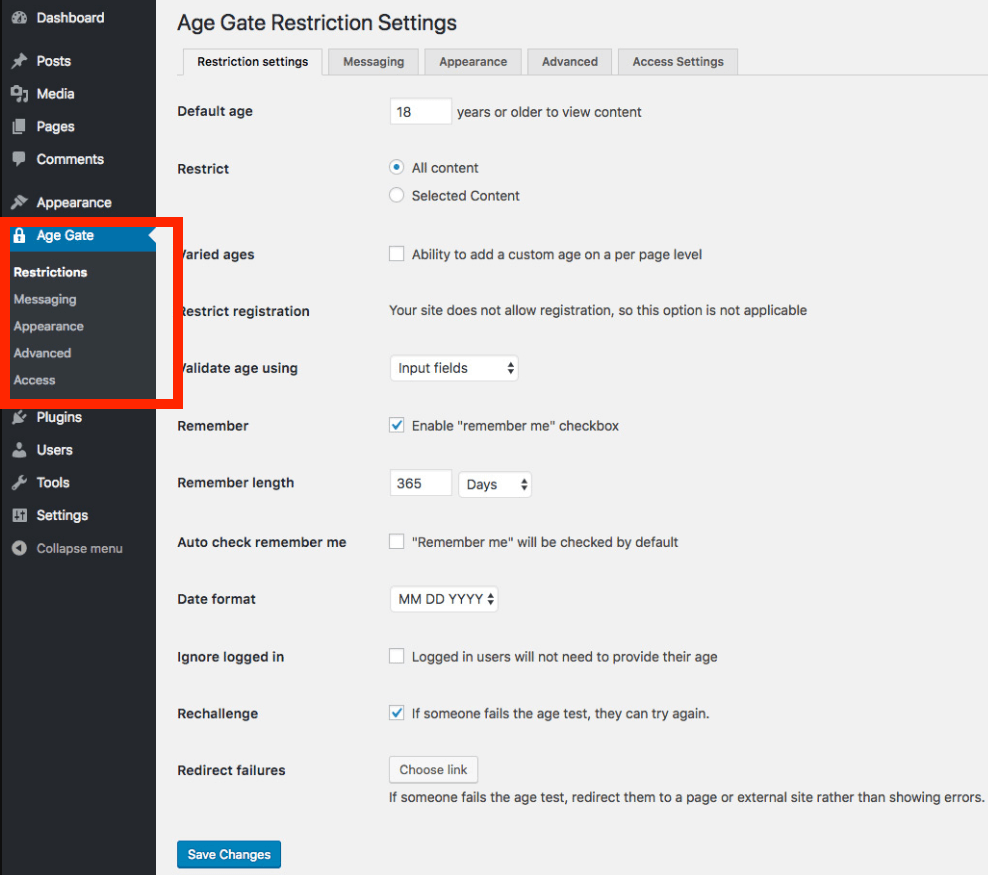
Task: Open Posts via the pushpin icon
Action: [19, 61]
